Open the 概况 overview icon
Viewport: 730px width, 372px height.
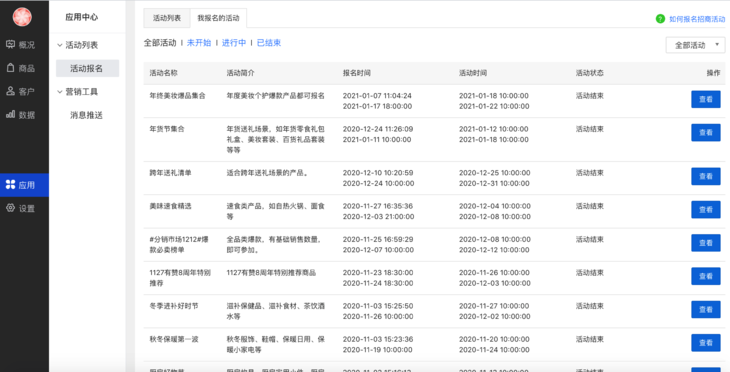click(10, 45)
